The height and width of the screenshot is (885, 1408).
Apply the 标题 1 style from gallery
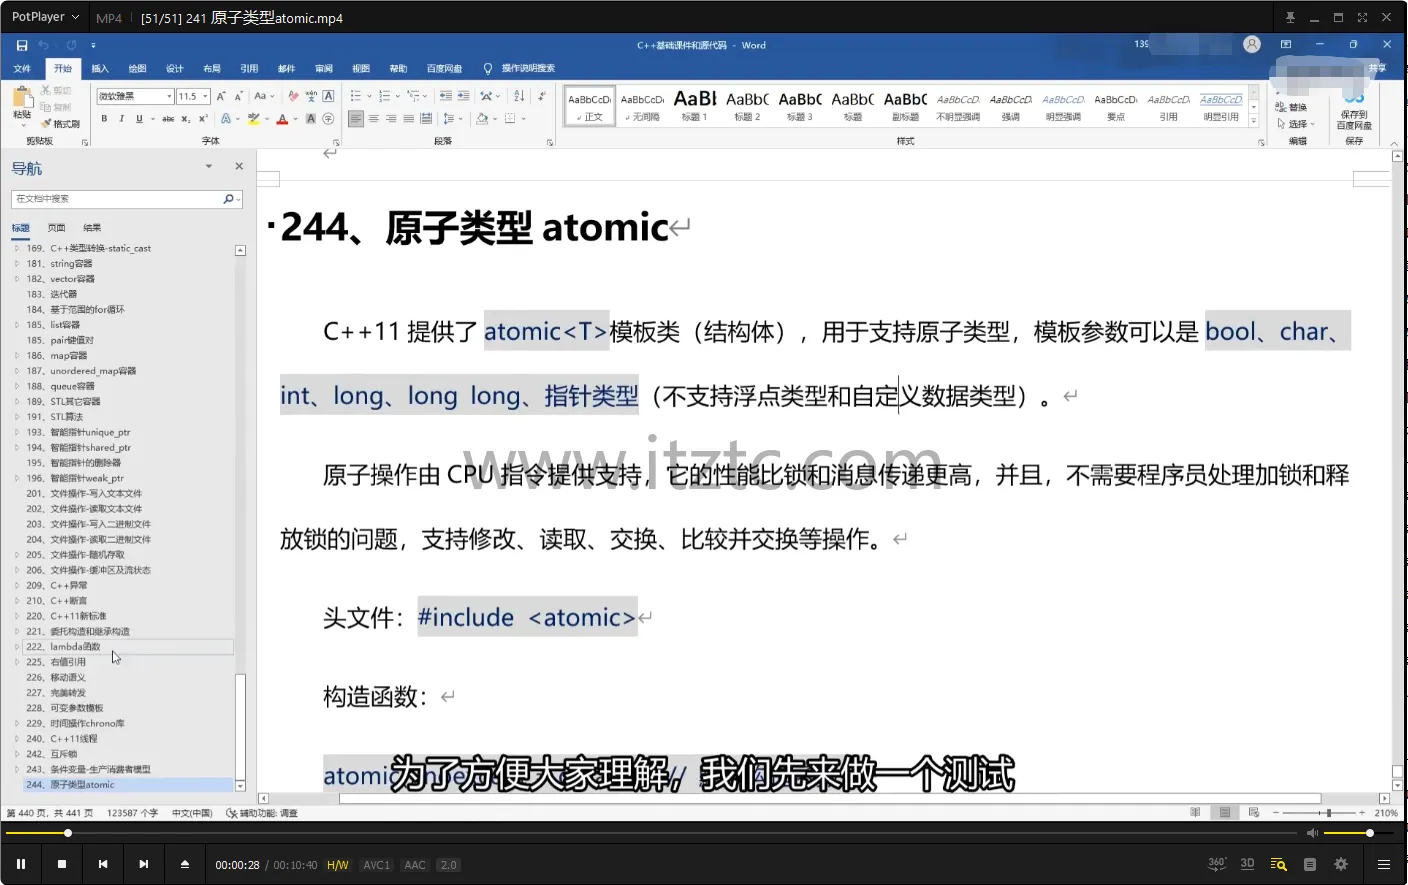click(x=693, y=104)
